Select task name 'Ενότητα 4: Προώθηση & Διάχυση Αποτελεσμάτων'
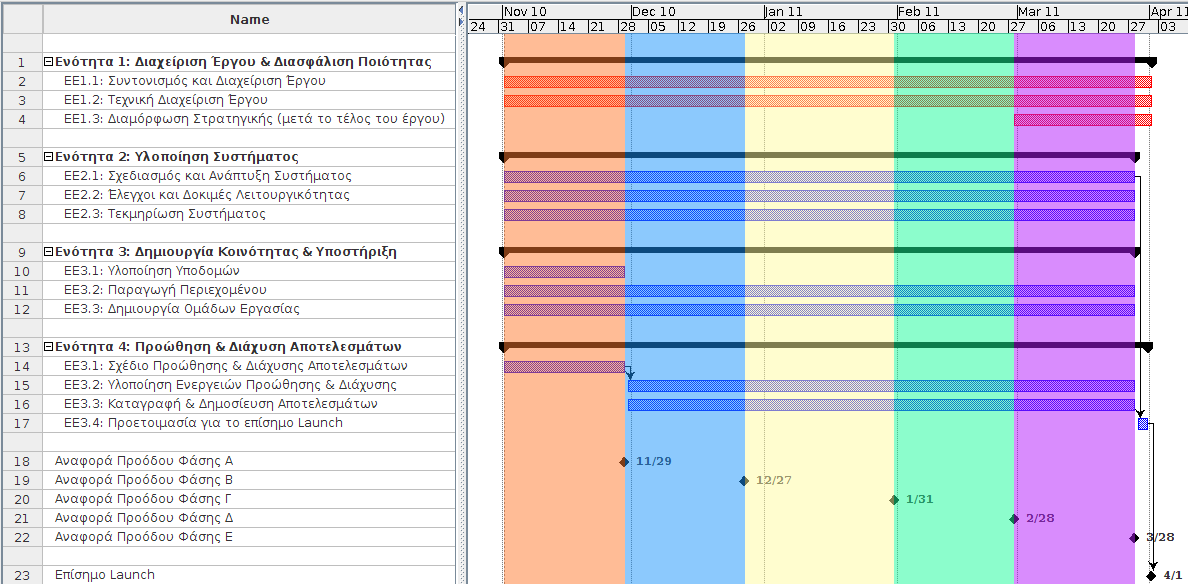Image resolution: width=1188 pixels, height=584 pixels. point(228,347)
